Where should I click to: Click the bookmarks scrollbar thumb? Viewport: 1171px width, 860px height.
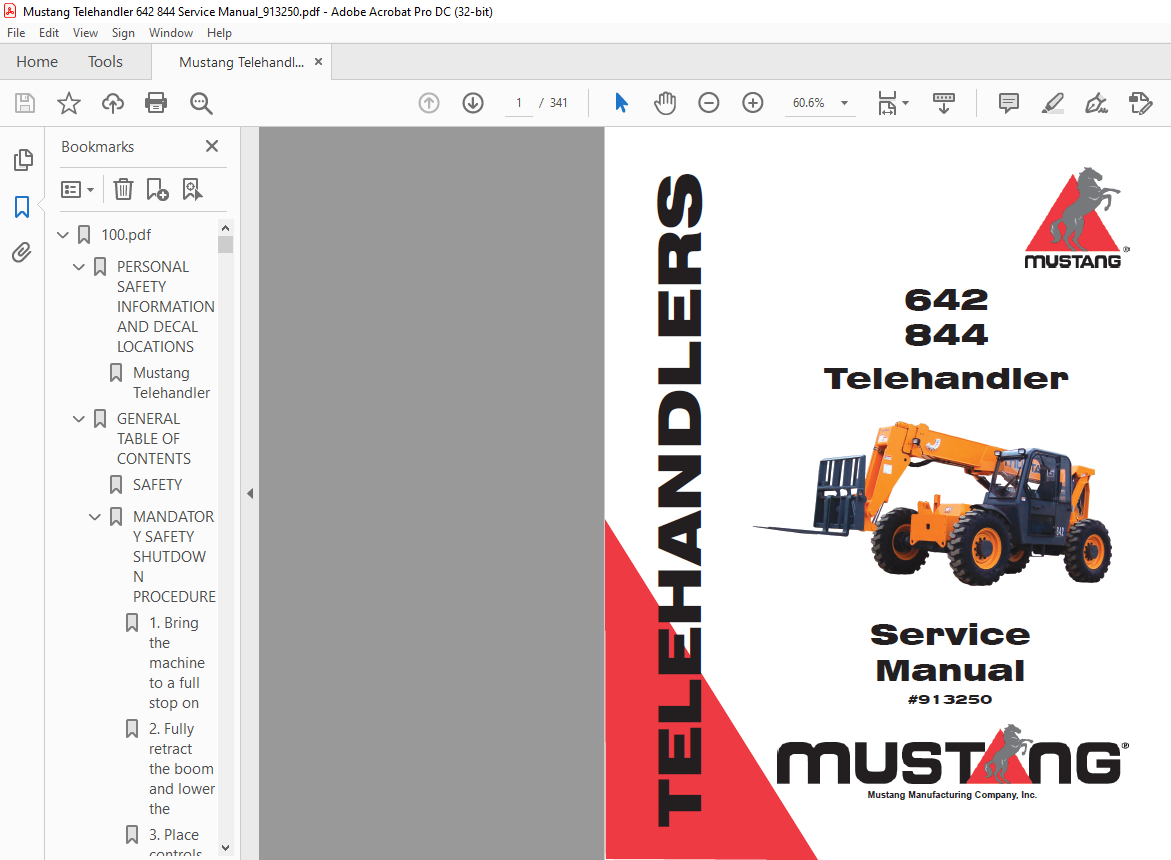pos(226,245)
